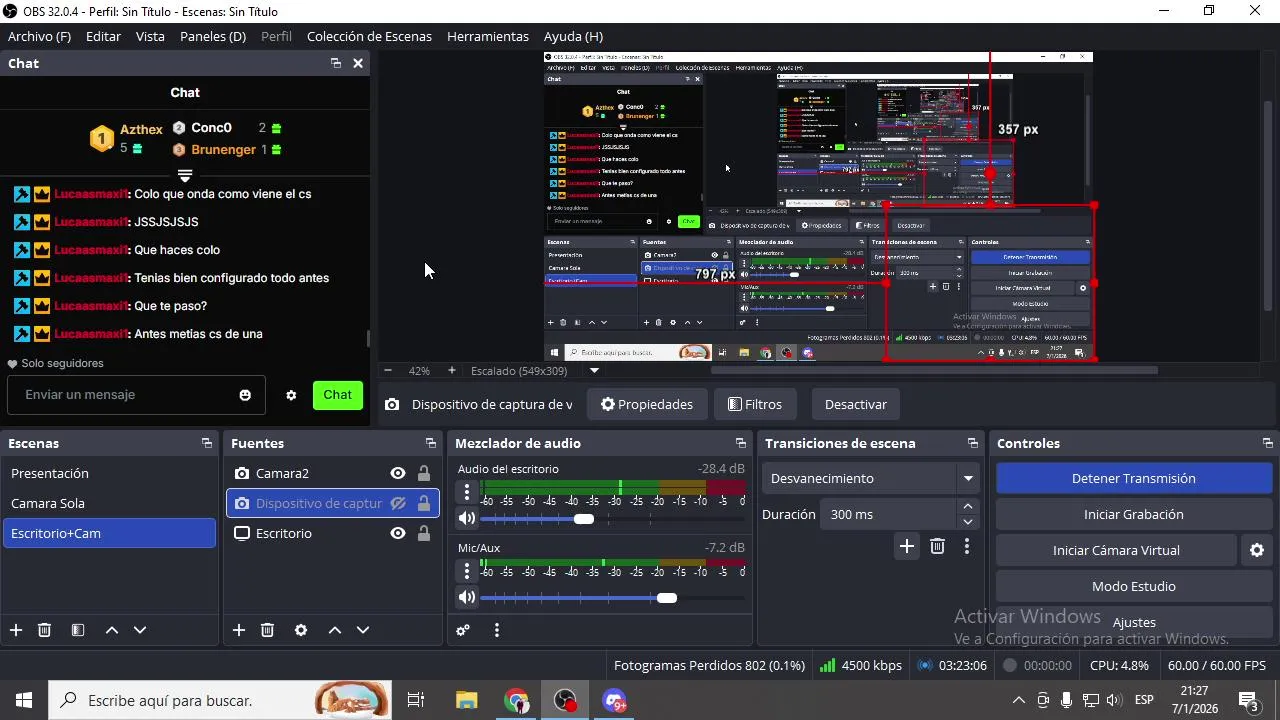The width and height of the screenshot is (1280, 720).
Task: Zoom in the preview with plus icon
Action: point(452,370)
